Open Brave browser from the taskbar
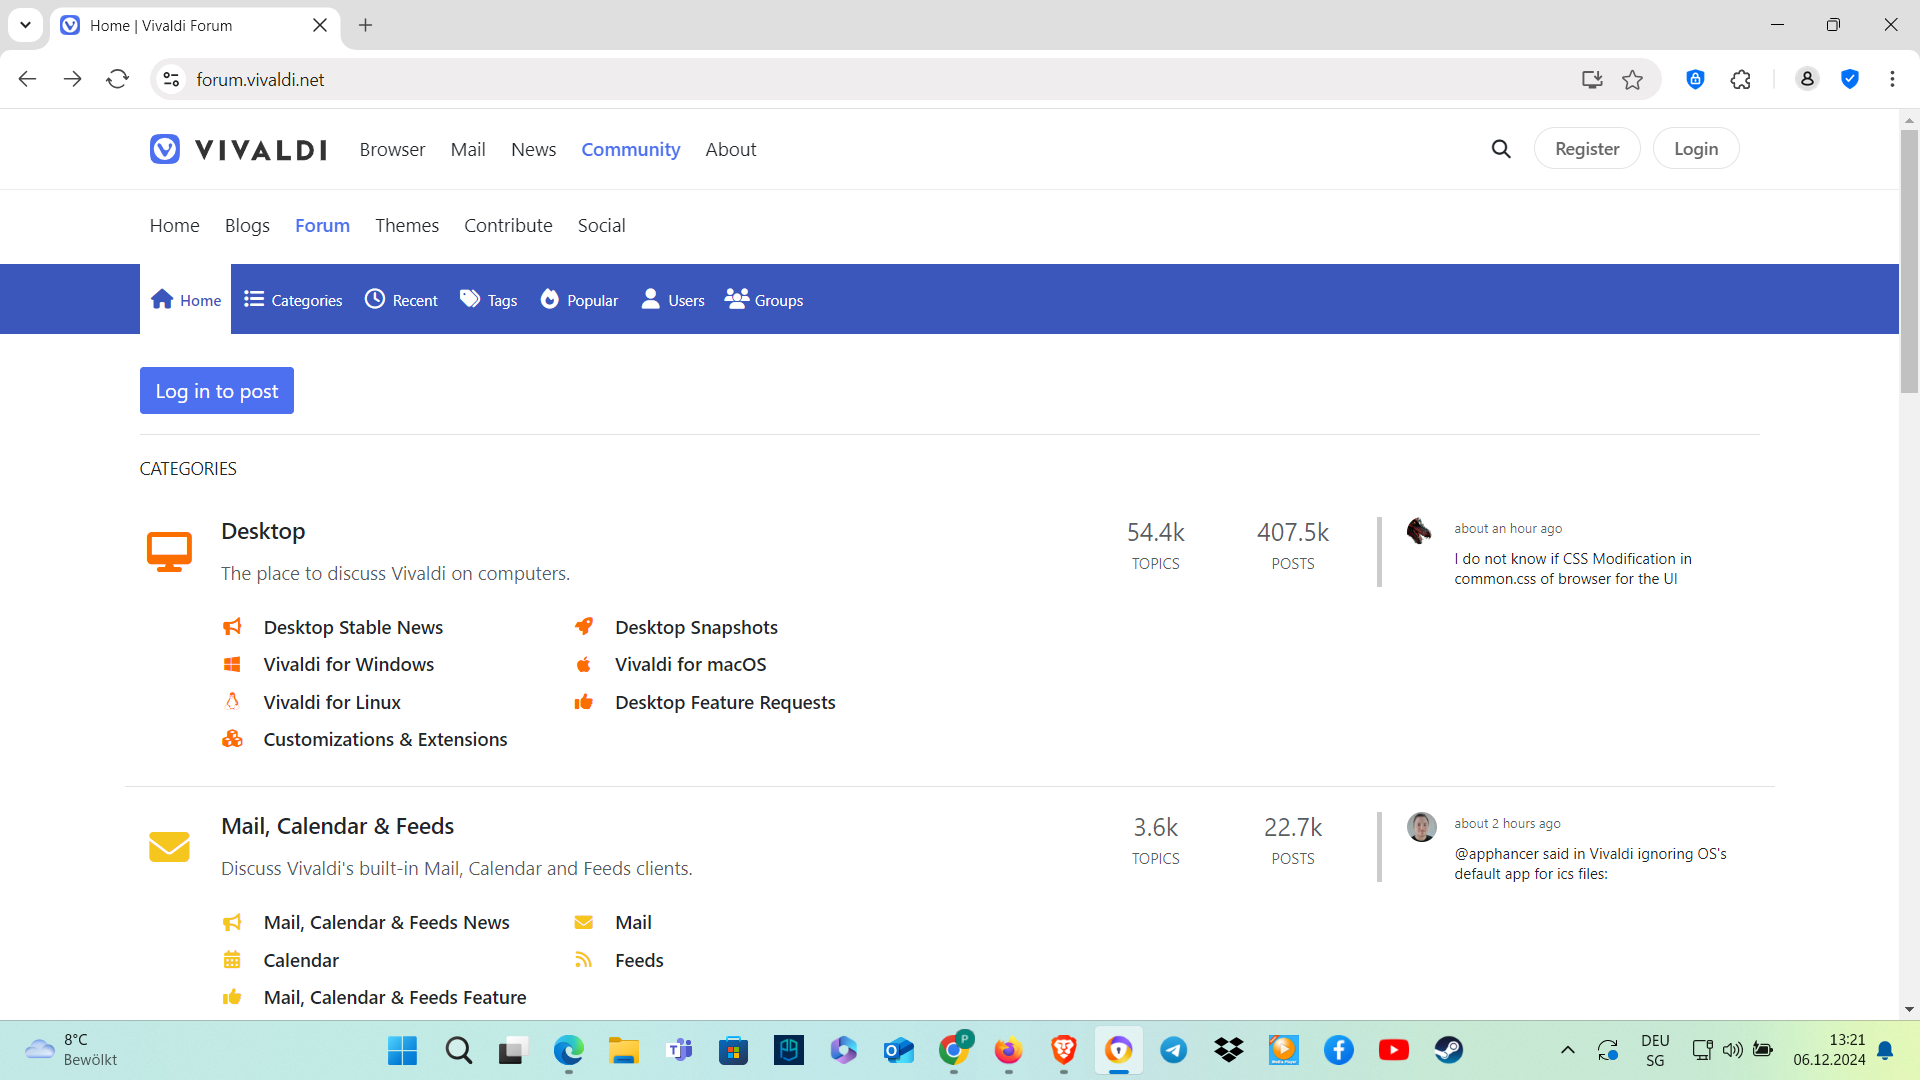Screen dimensions: 1920x1080 (1063, 1050)
